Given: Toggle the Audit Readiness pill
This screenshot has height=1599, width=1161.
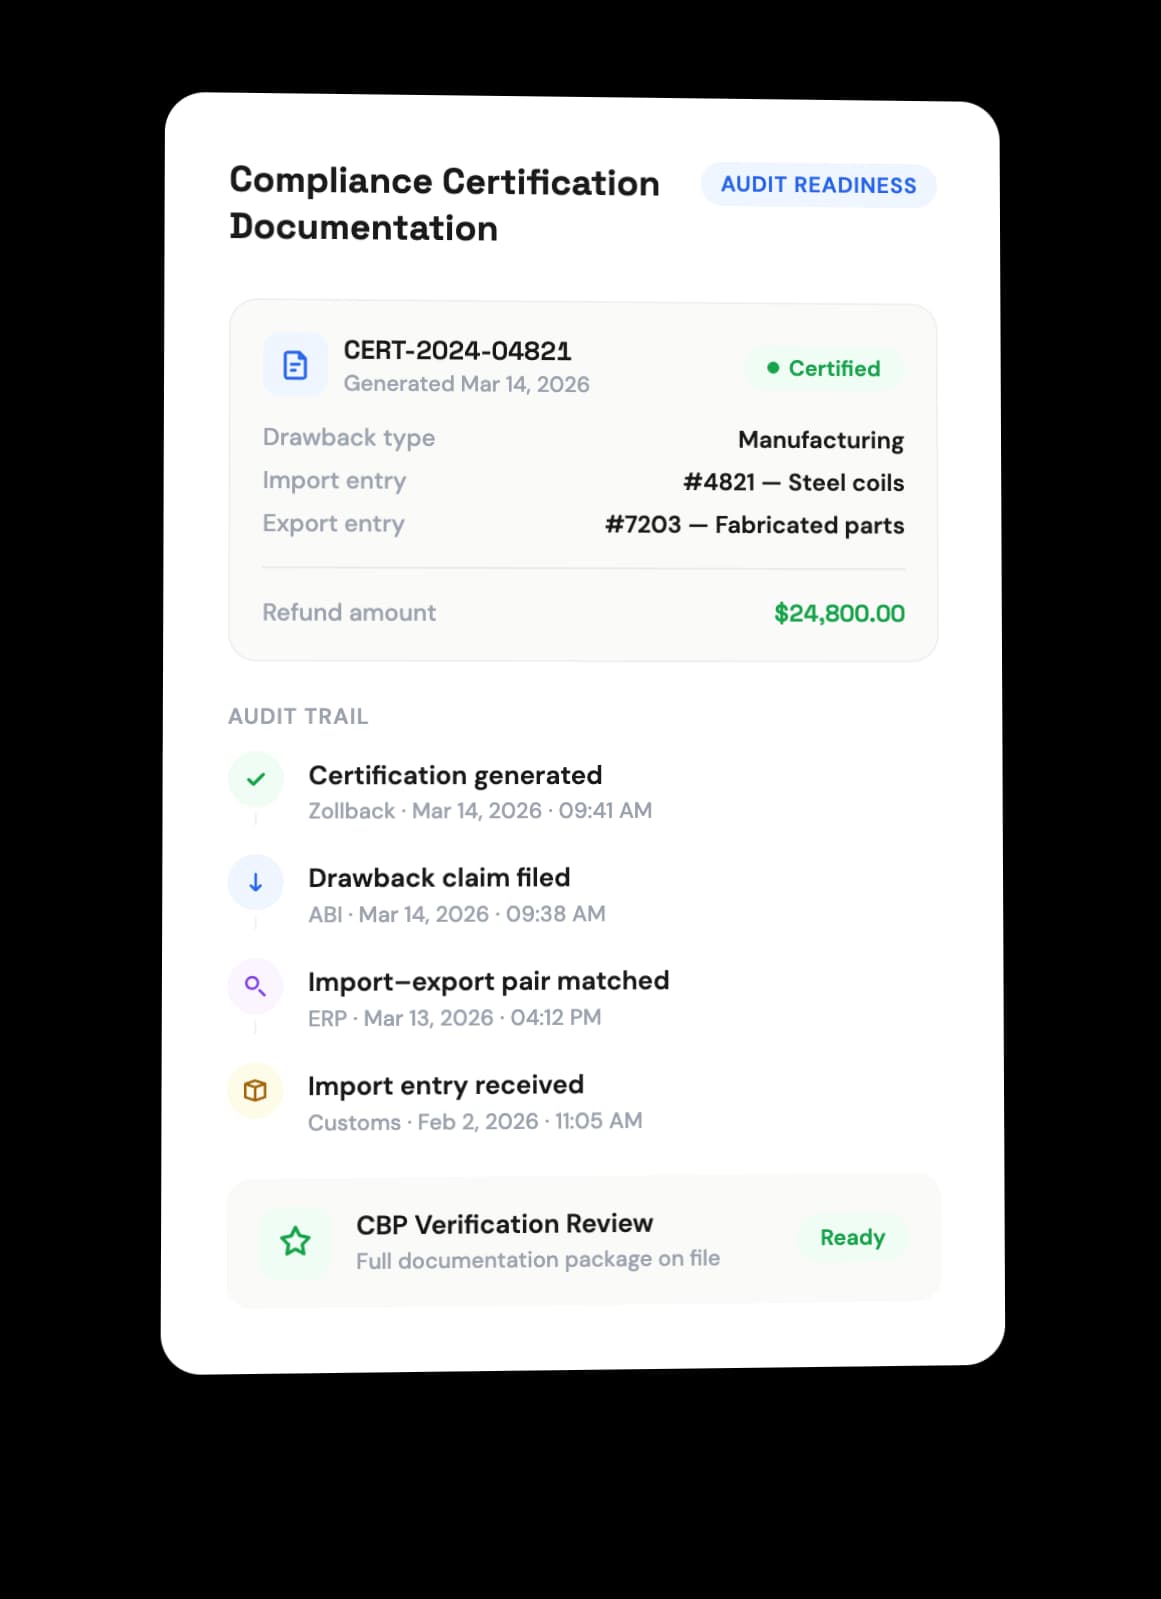Looking at the screenshot, I should pyautogui.click(x=818, y=184).
